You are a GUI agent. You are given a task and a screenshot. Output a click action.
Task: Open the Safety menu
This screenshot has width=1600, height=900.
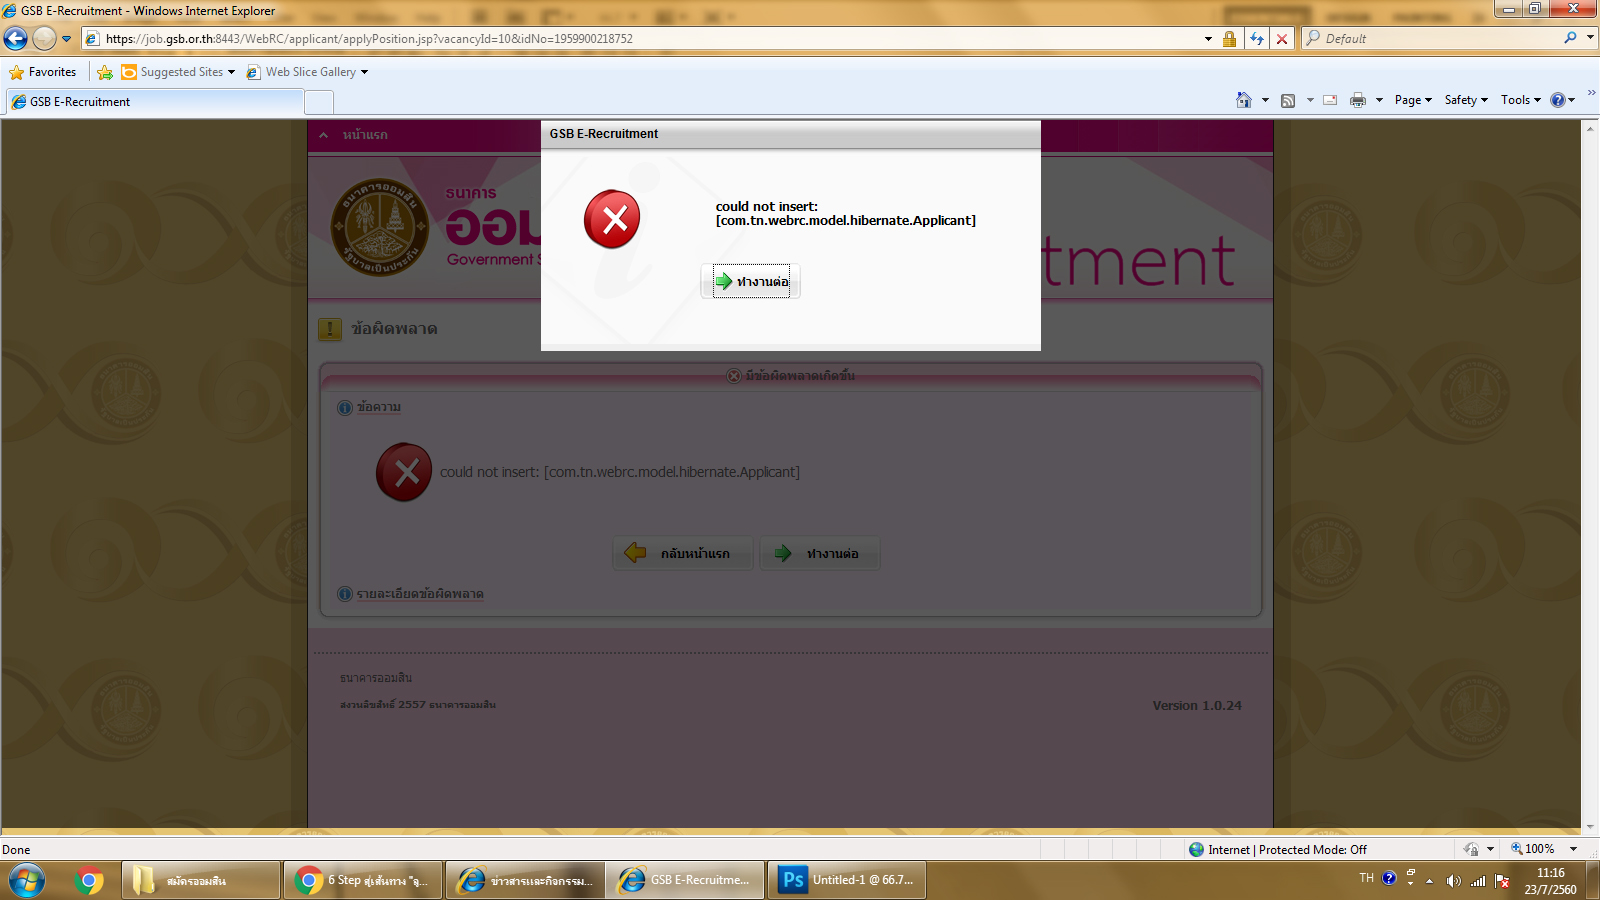[1466, 100]
